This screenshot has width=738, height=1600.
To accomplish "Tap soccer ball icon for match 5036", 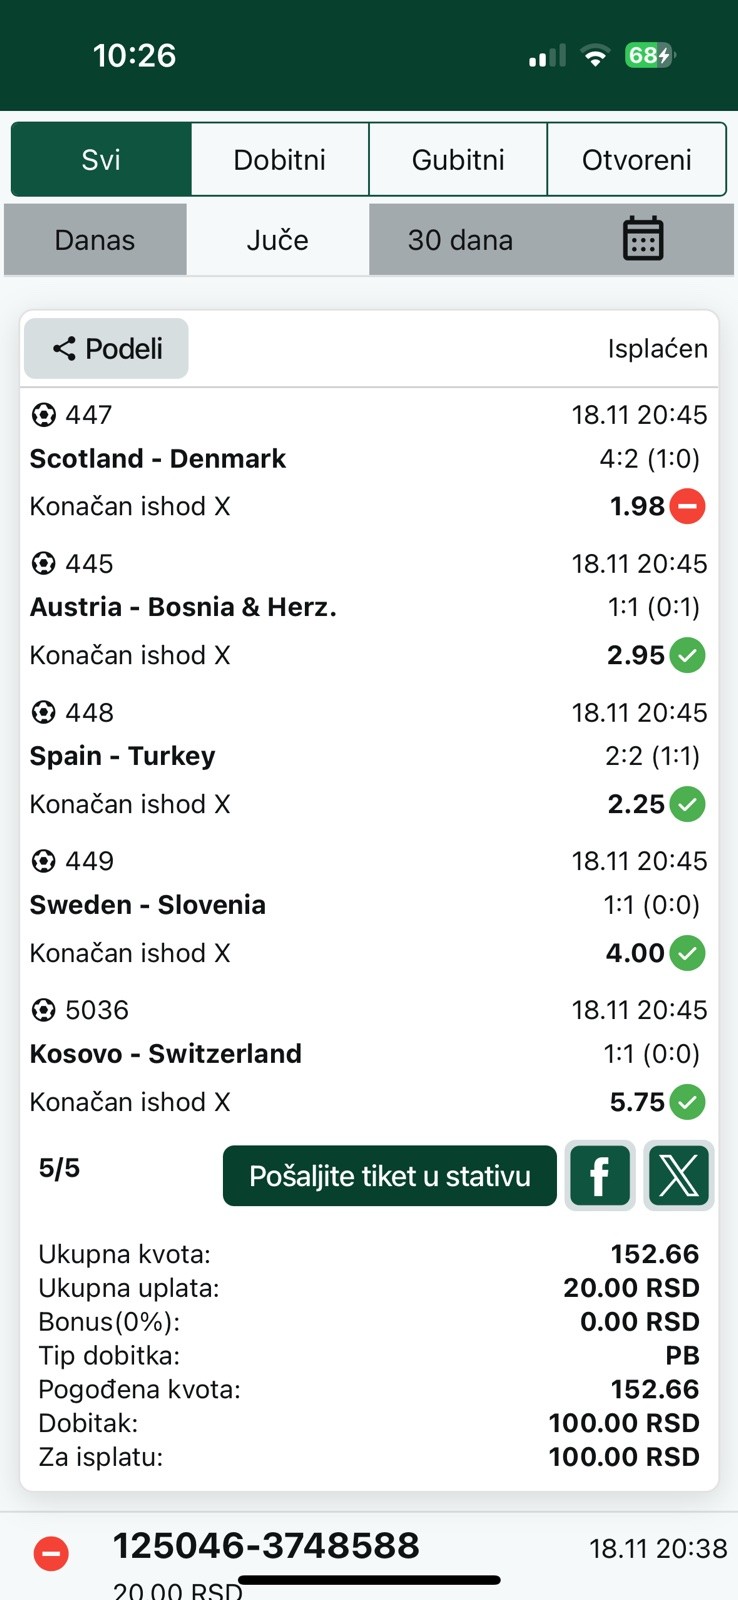I will pyautogui.click(x=43, y=1010).
